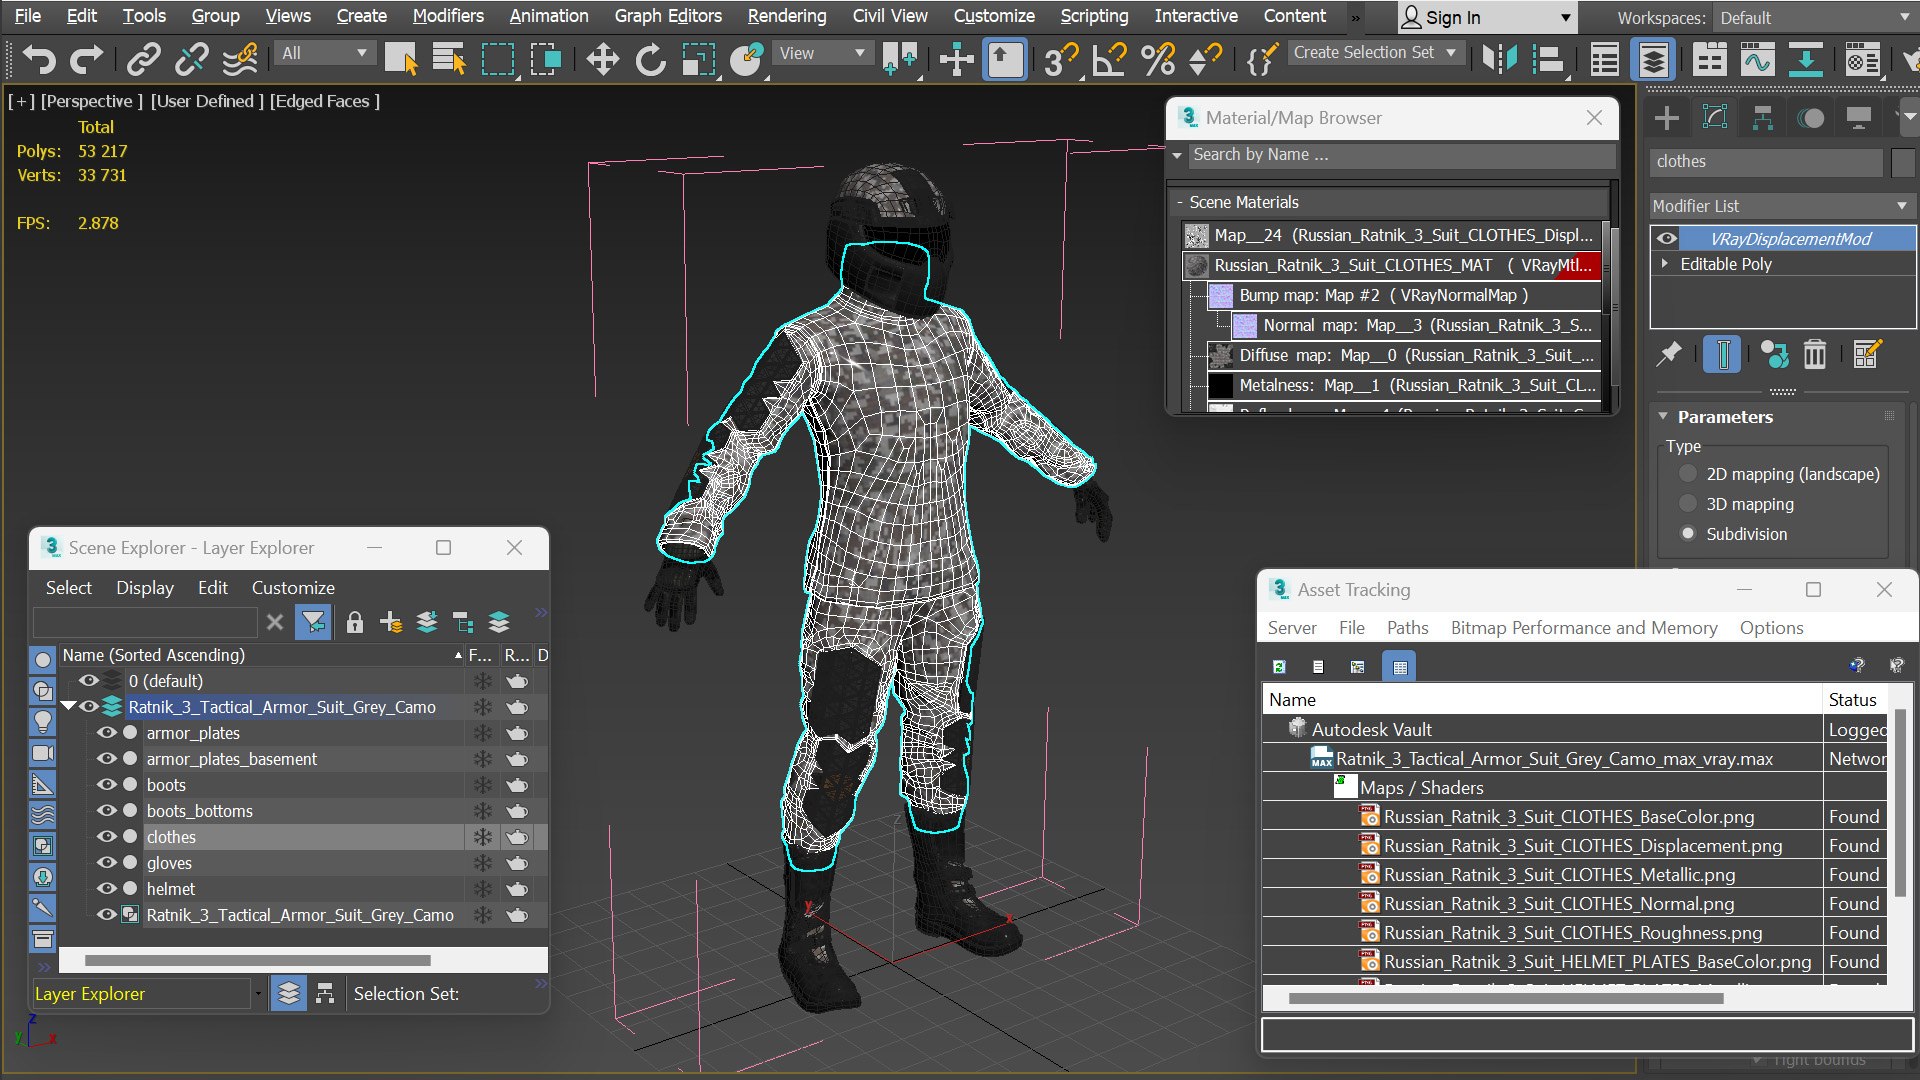This screenshot has height=1080, width=1920.
Task: Choose the Select by Name tool
Action: coord(449,60)
